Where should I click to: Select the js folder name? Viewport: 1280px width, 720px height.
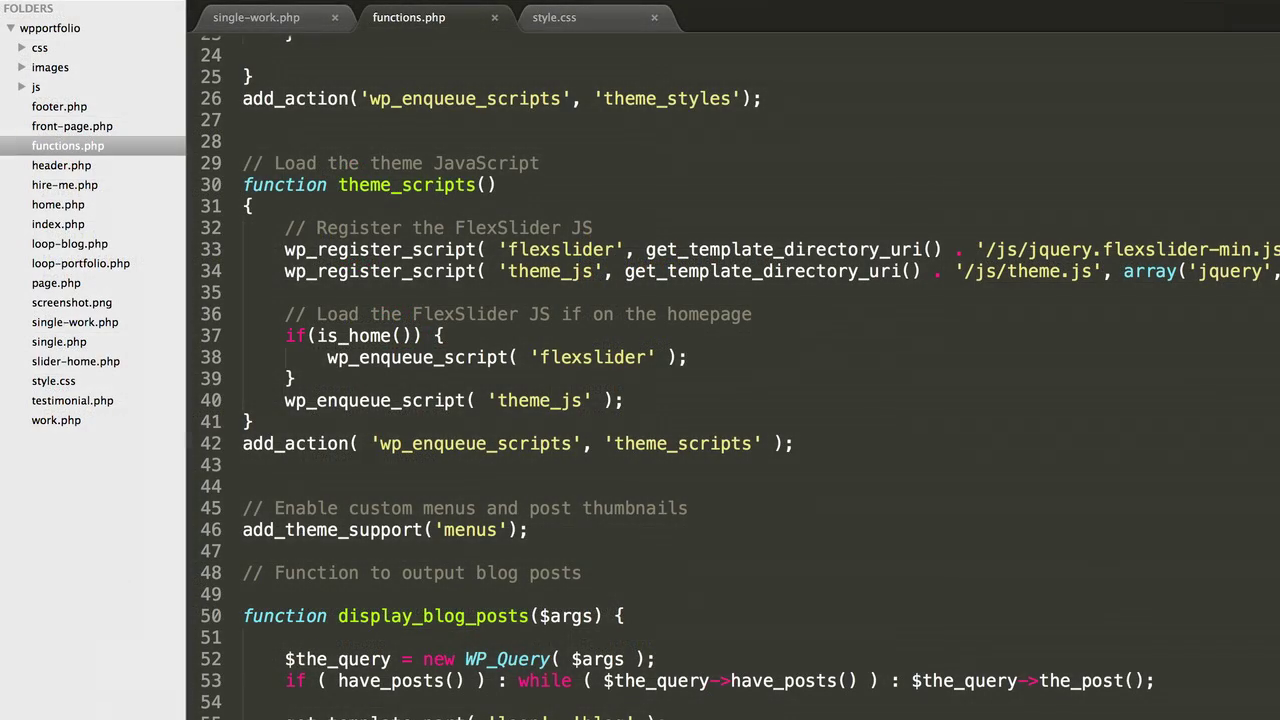[x=36, y=87]
